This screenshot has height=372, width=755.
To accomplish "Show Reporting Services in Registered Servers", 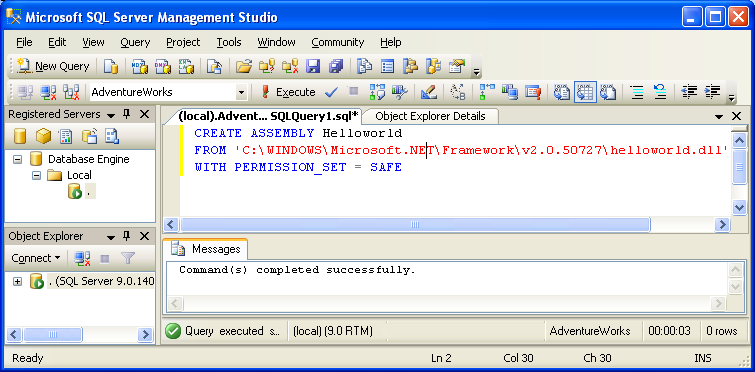I will click(66, 136).
